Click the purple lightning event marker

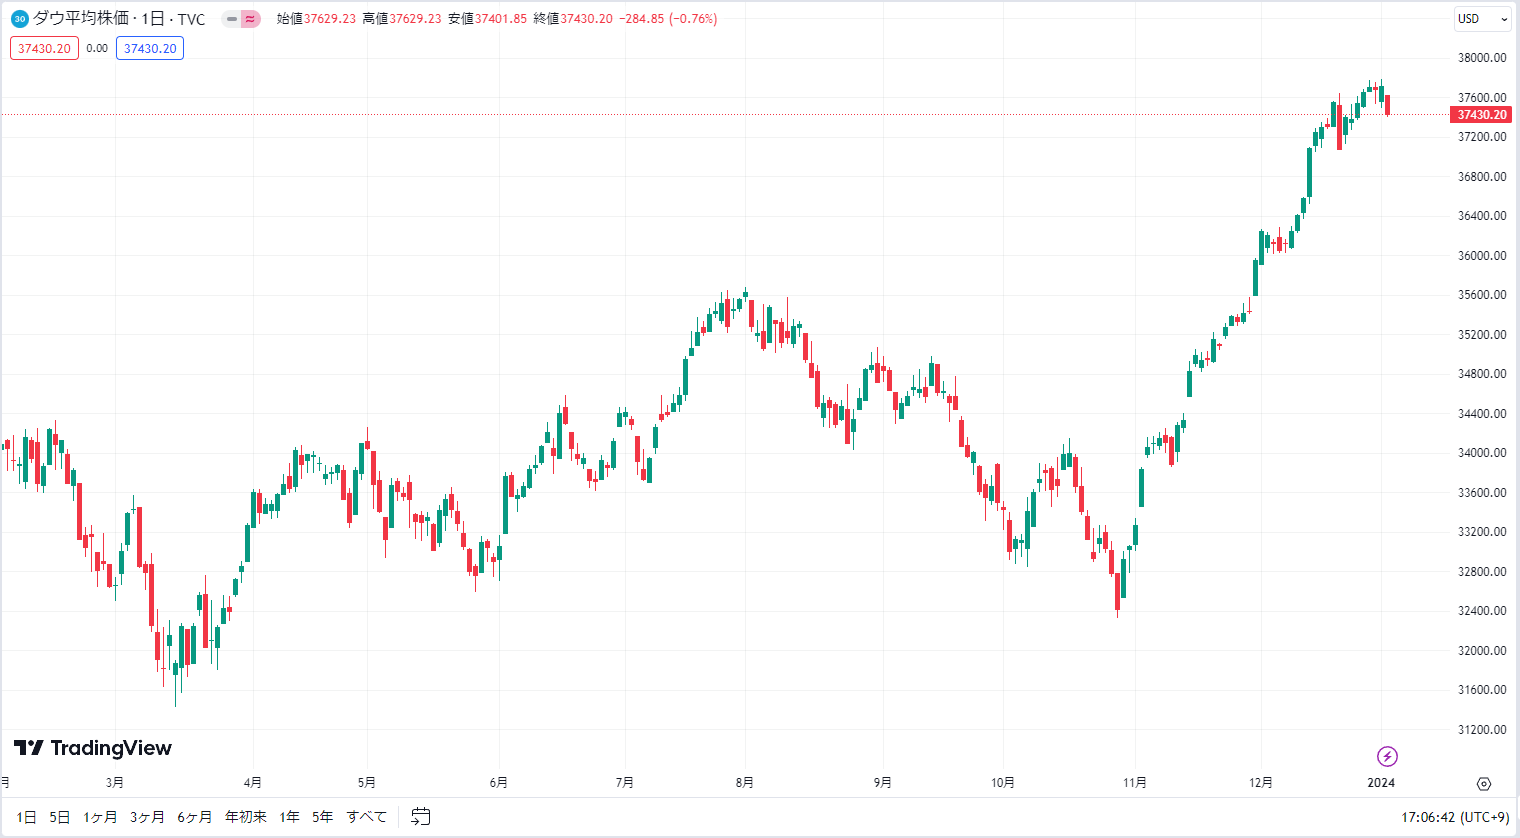point(1387,756)
